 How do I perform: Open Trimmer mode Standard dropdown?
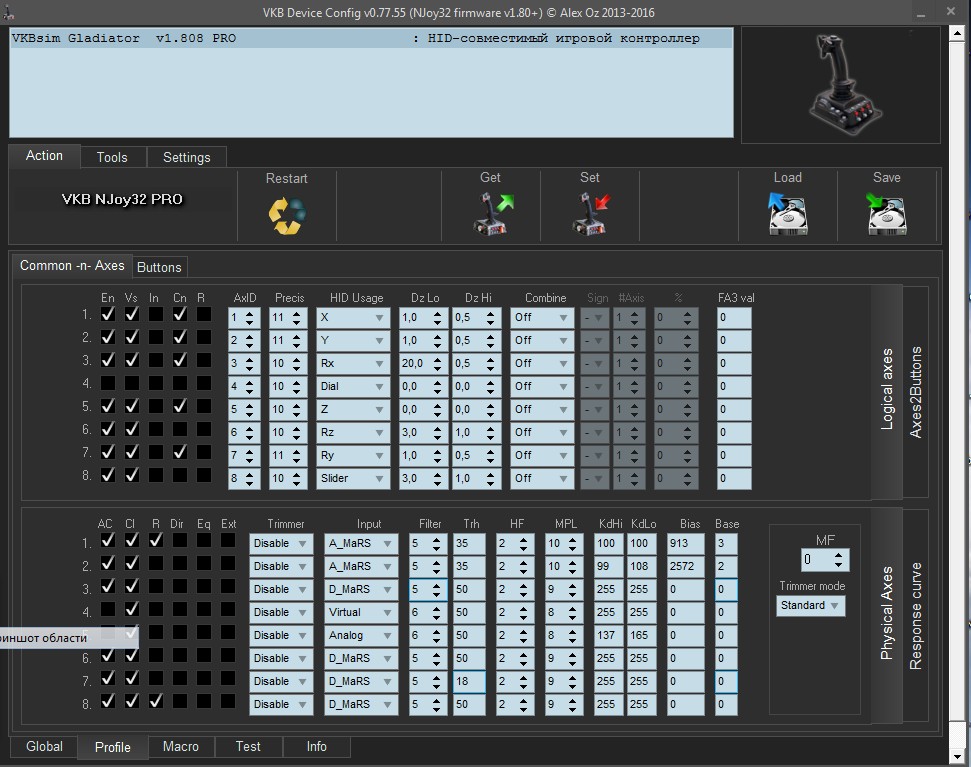click(810, 605)
